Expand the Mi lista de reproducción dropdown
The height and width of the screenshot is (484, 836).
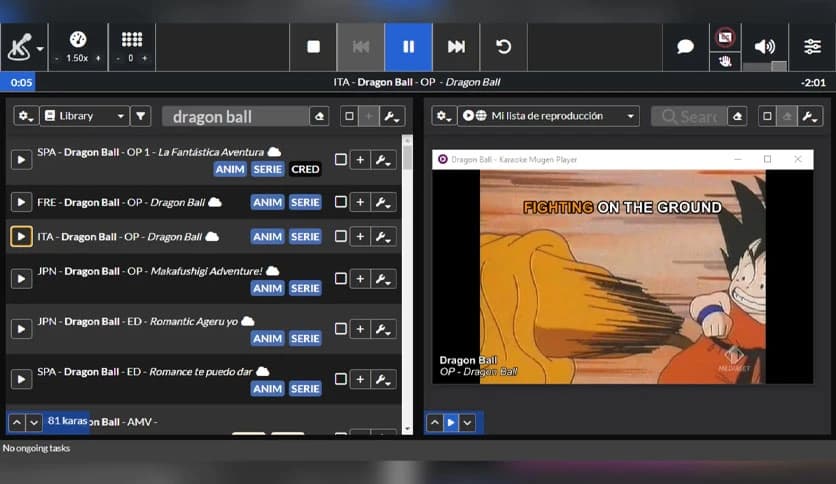pos(548,116)
